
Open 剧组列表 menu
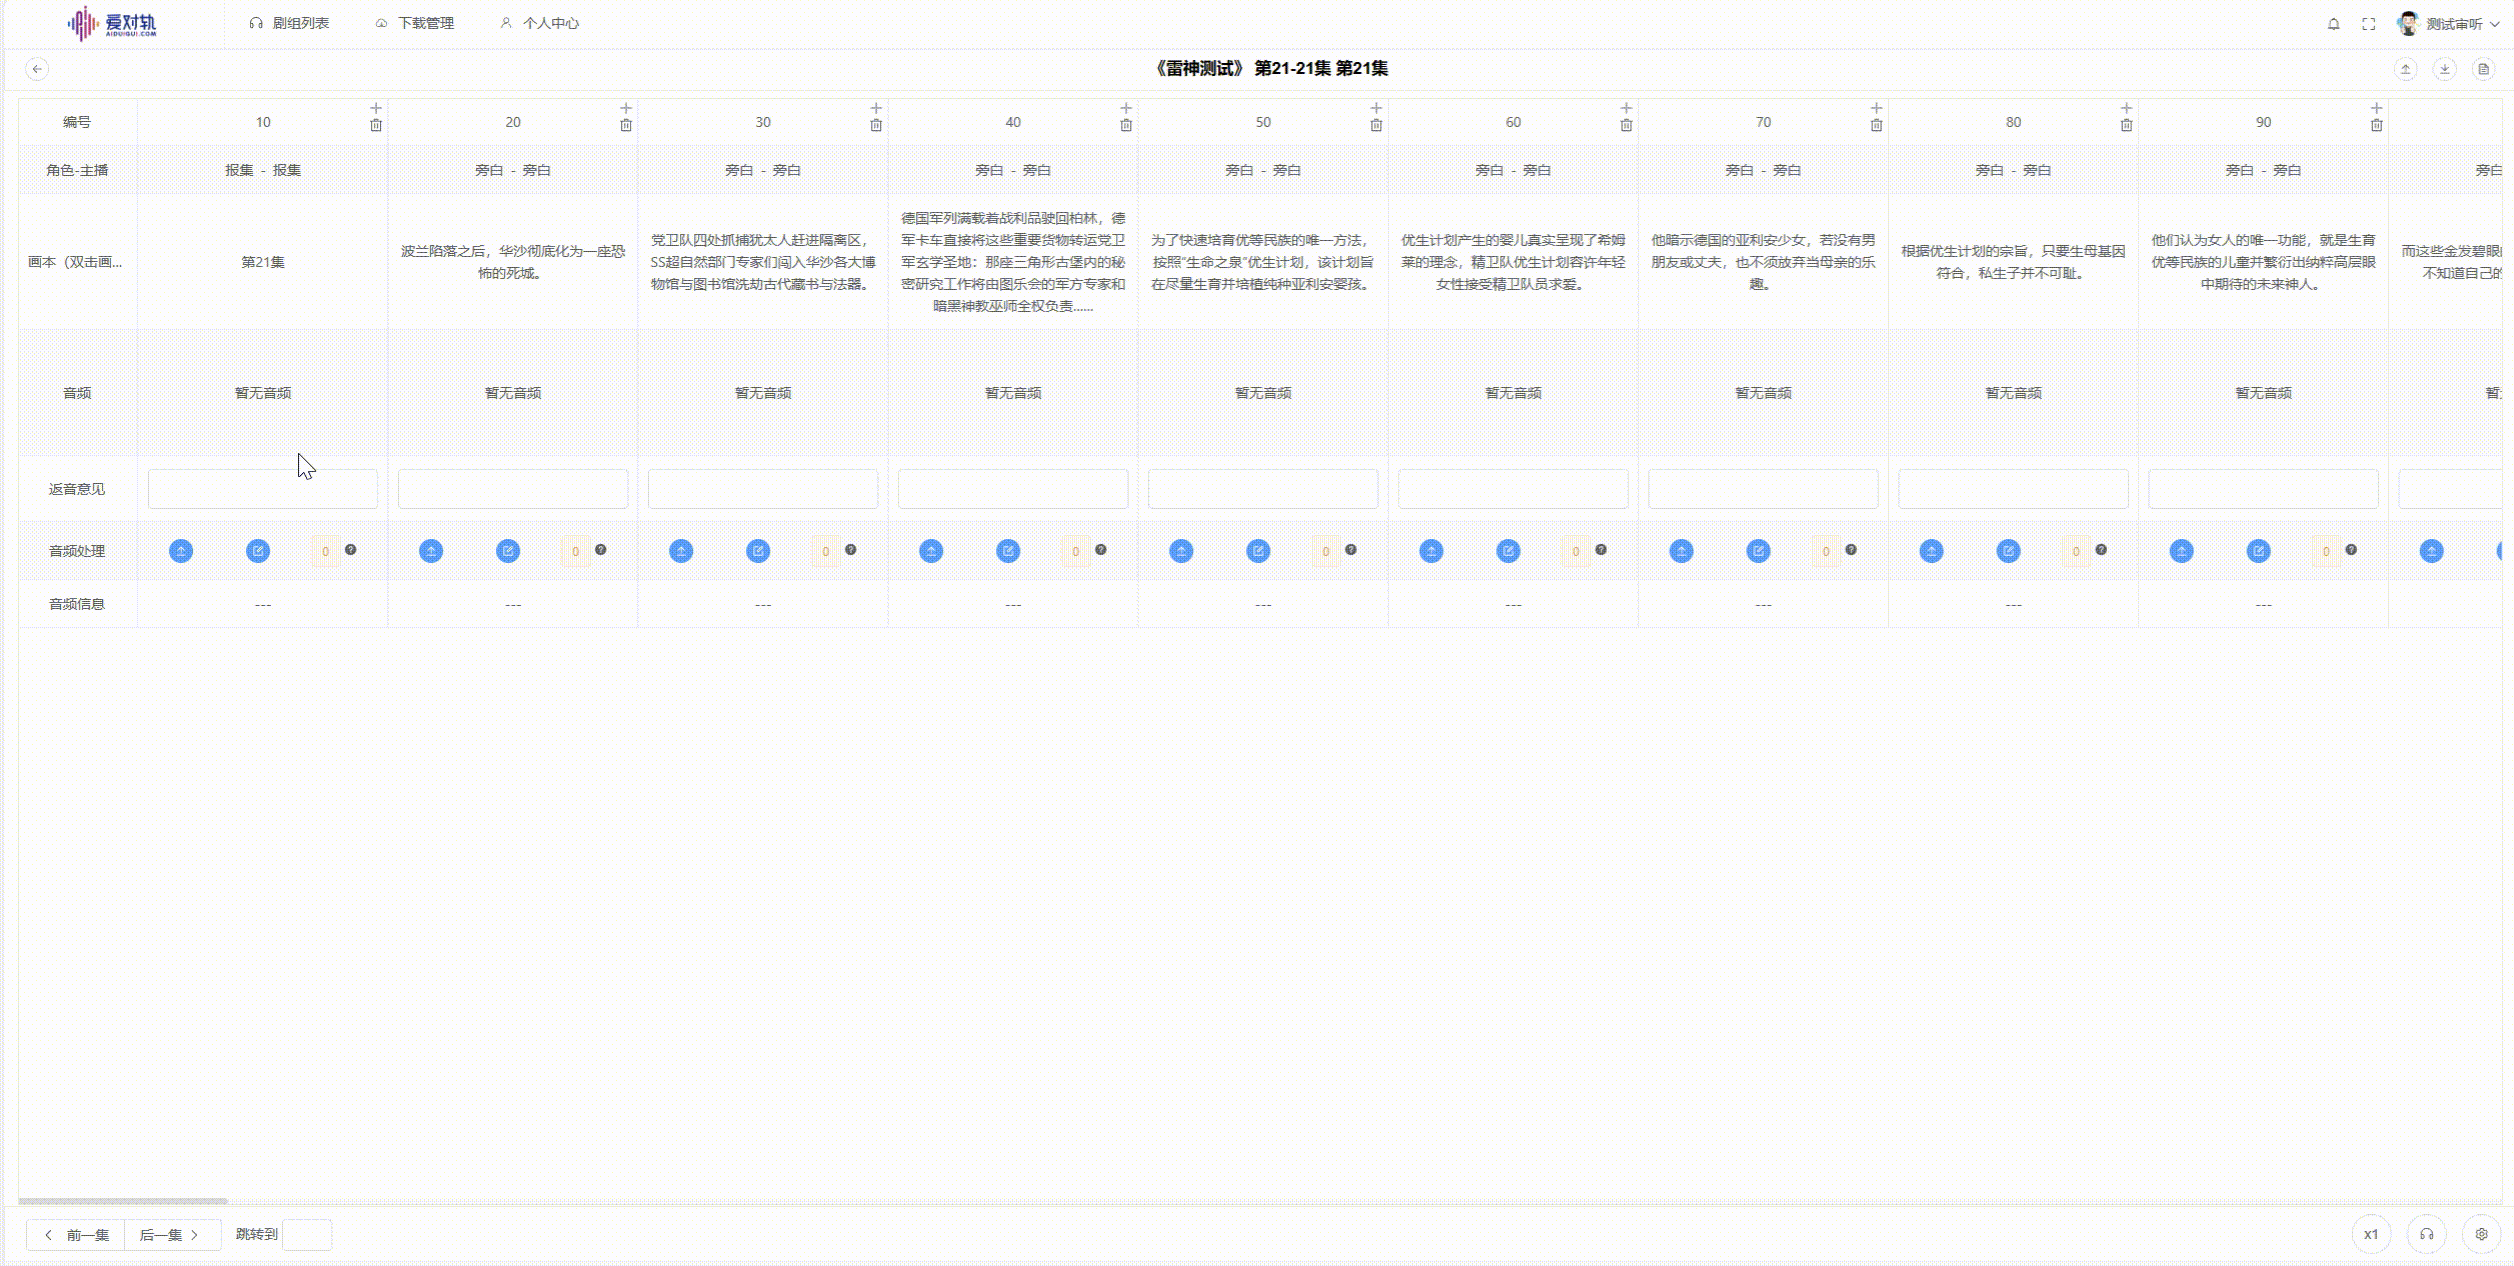tap(289, 23)
